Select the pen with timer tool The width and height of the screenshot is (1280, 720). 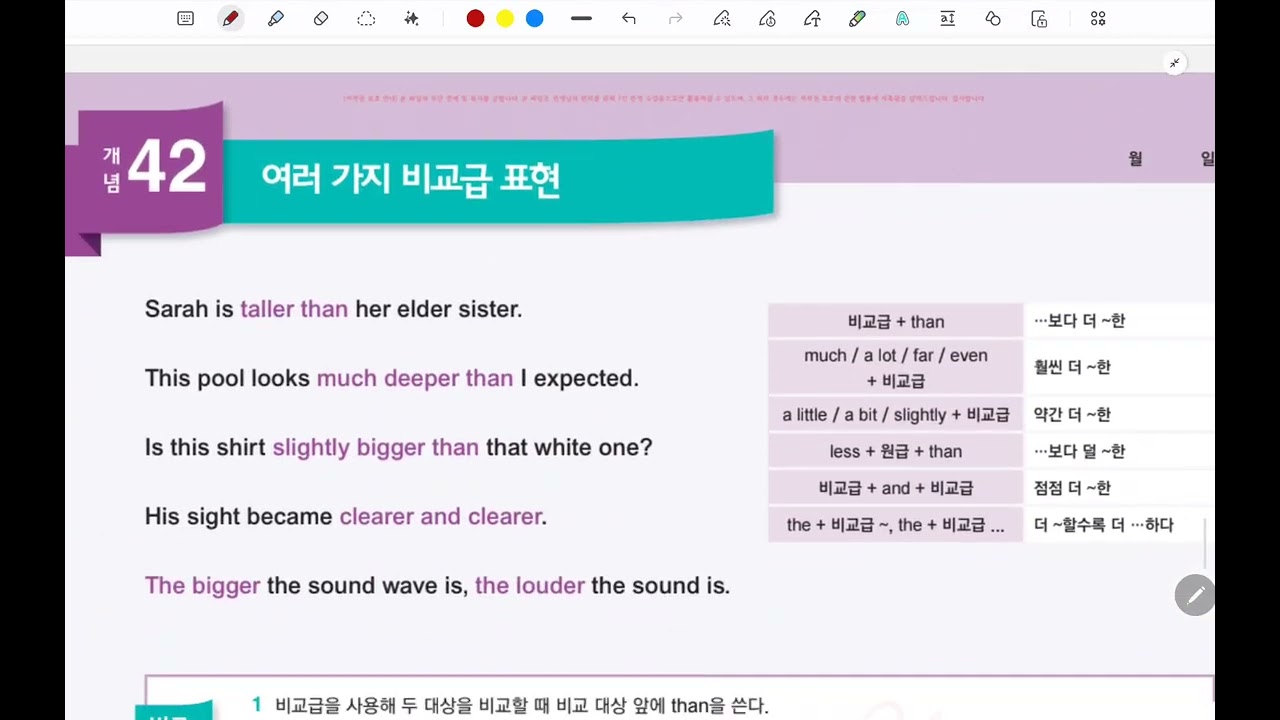[767, 18]
